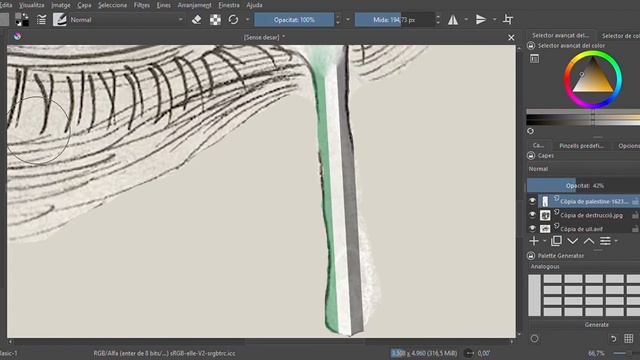
Task: Open the foreground/background color swatch icon
Action: (x=22, y=19)
